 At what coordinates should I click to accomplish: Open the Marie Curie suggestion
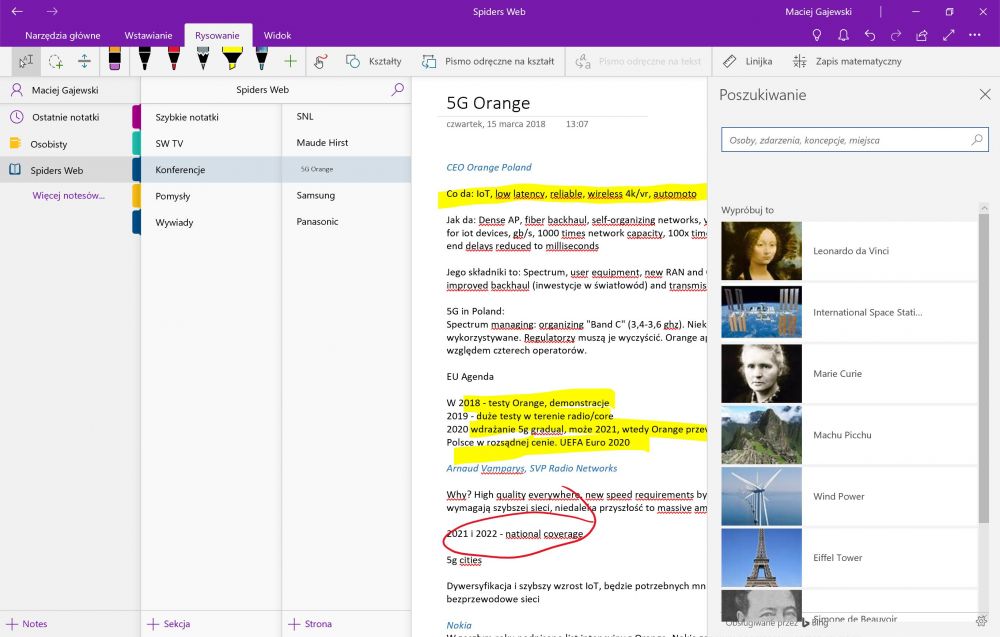click(x=849, y=374)
